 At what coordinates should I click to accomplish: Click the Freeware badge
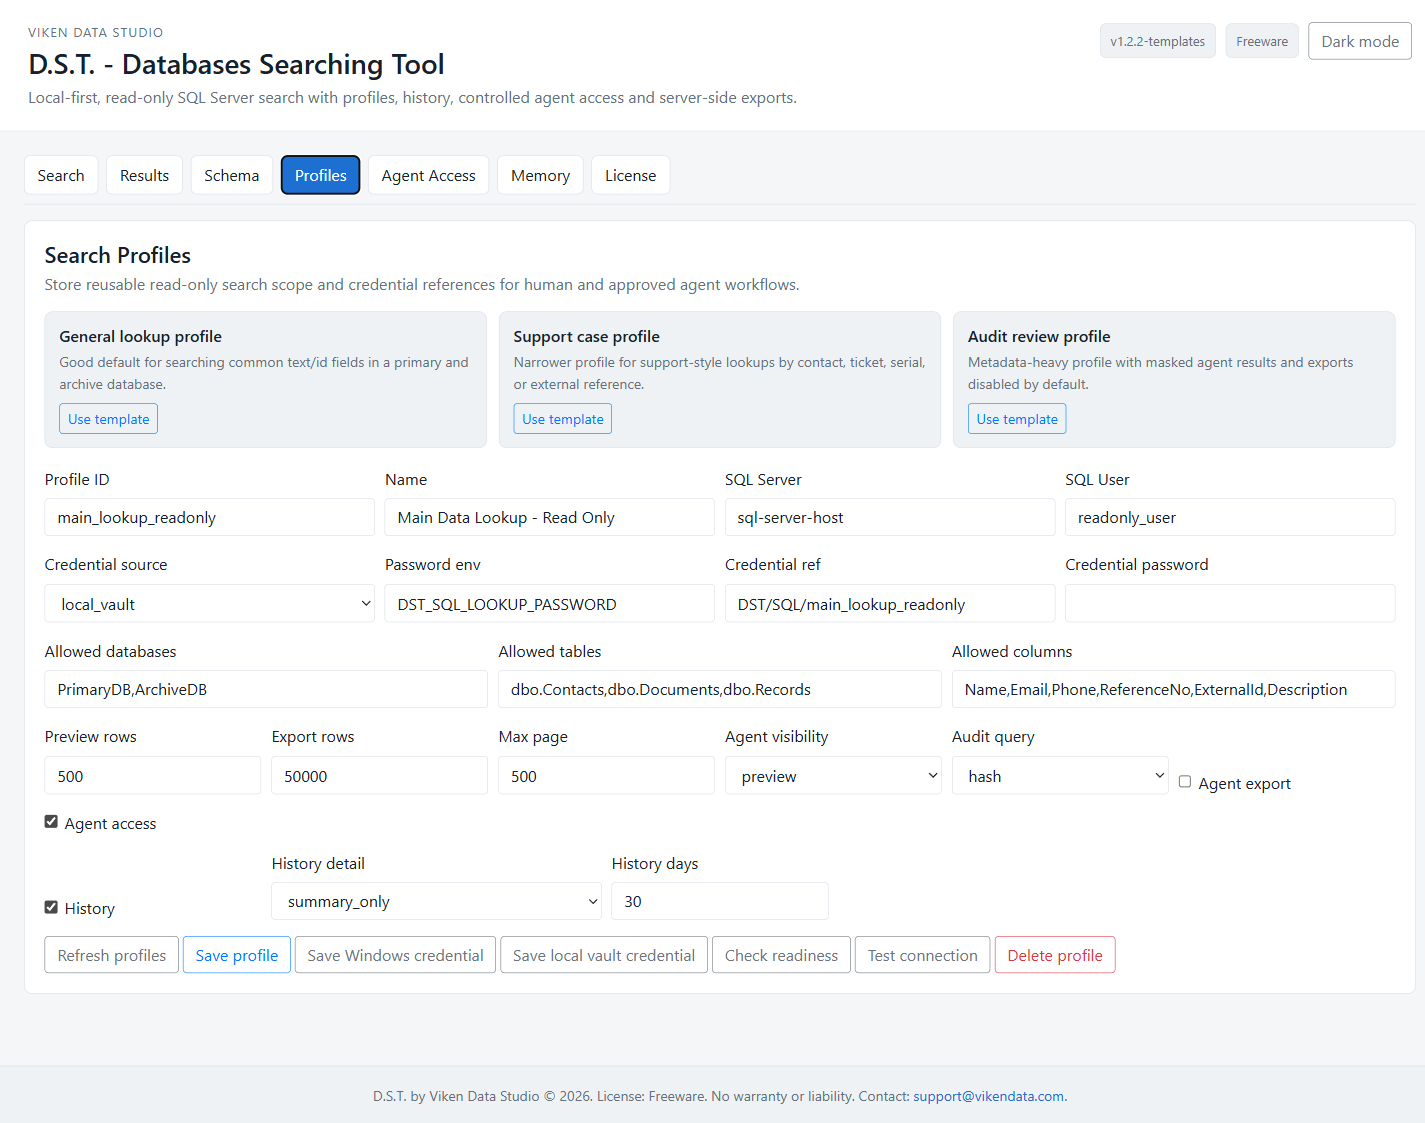[1262, 41]
